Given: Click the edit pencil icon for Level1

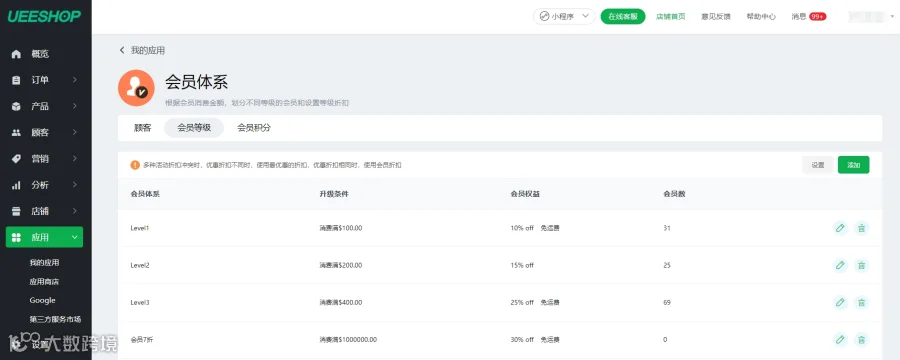Looking at the screenshot, I should [x=840, y=228].
